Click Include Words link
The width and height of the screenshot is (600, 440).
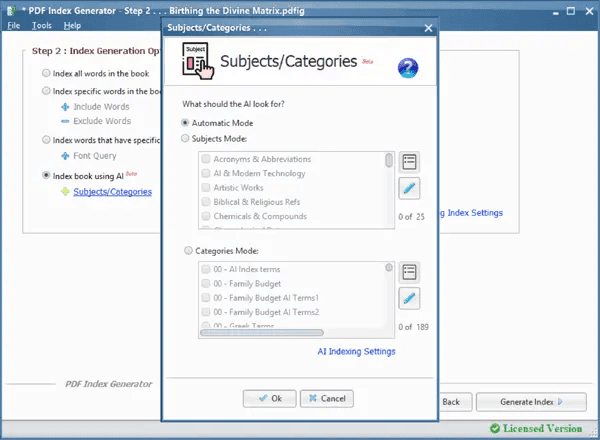click(x=101, y=107)
